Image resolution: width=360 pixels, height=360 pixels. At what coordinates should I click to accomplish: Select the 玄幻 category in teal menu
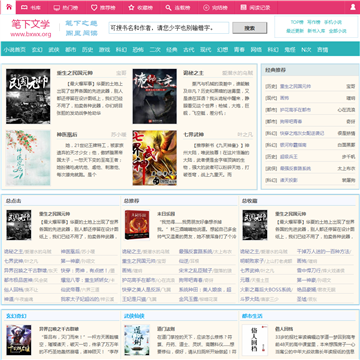[37, 50]
